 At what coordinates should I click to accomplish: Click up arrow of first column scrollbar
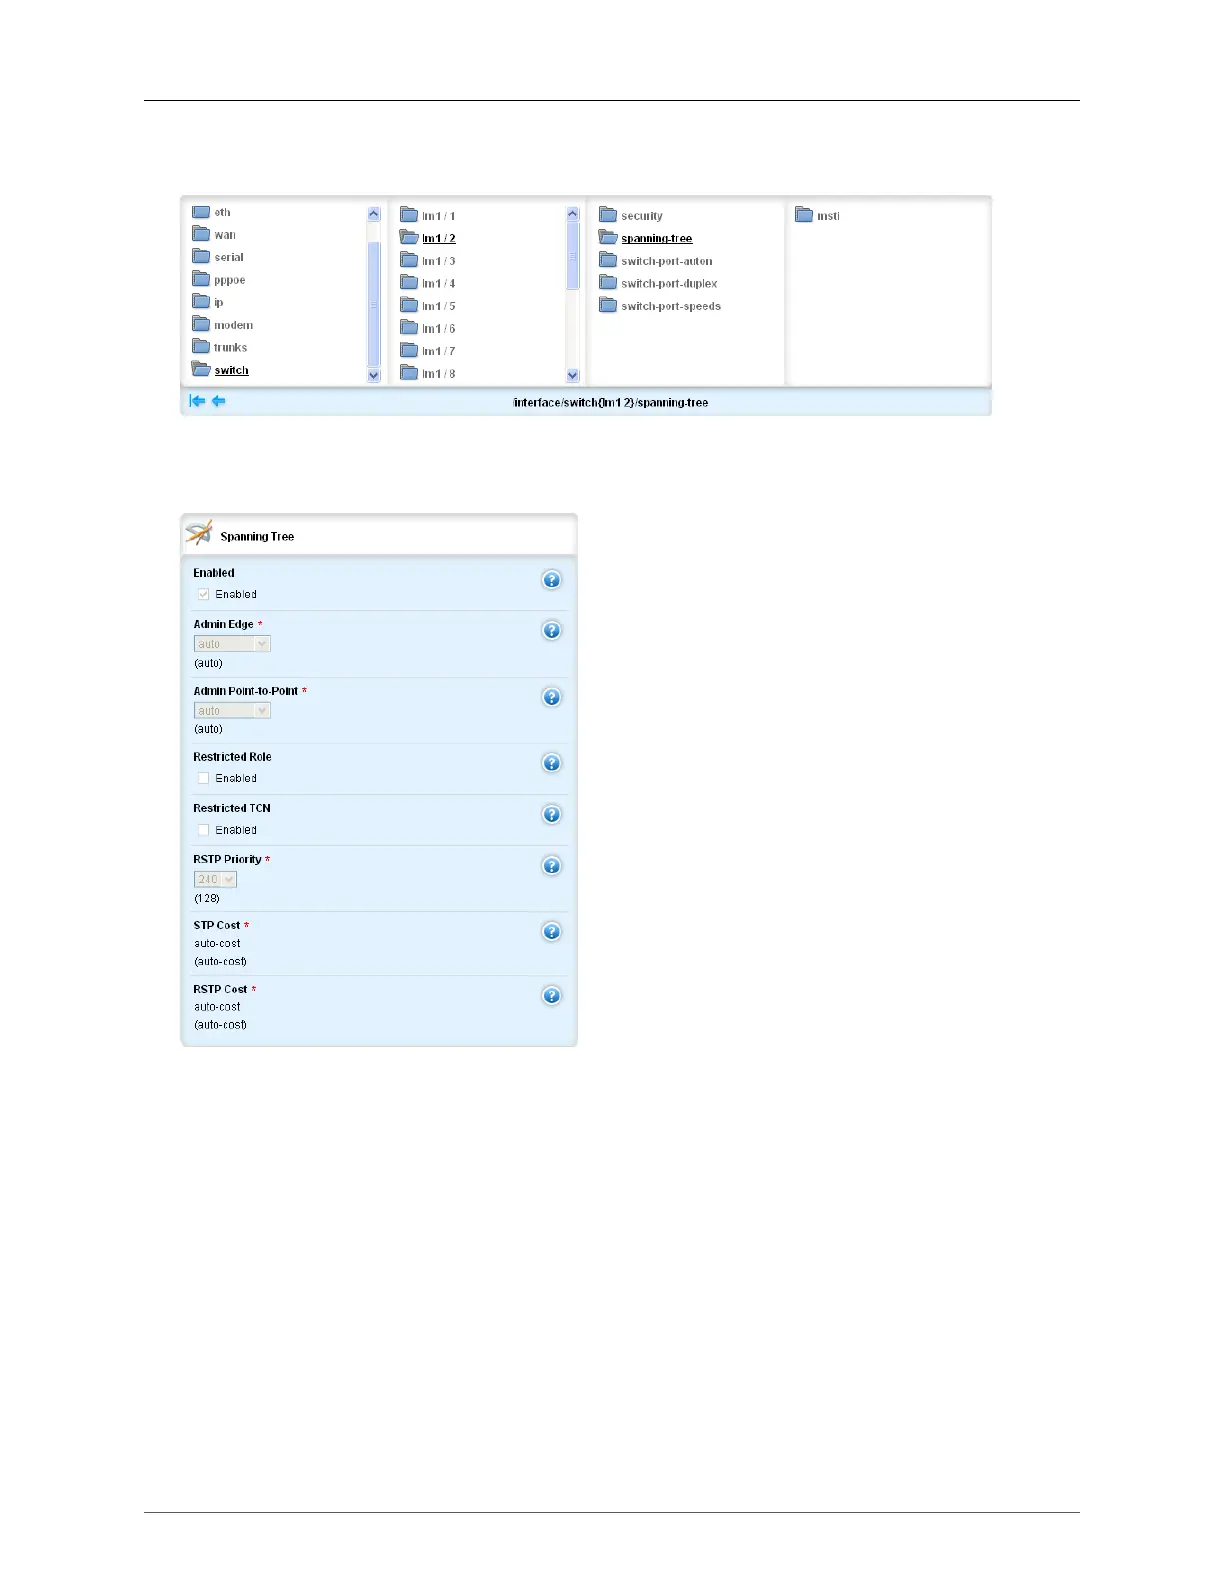pos(374,214)
